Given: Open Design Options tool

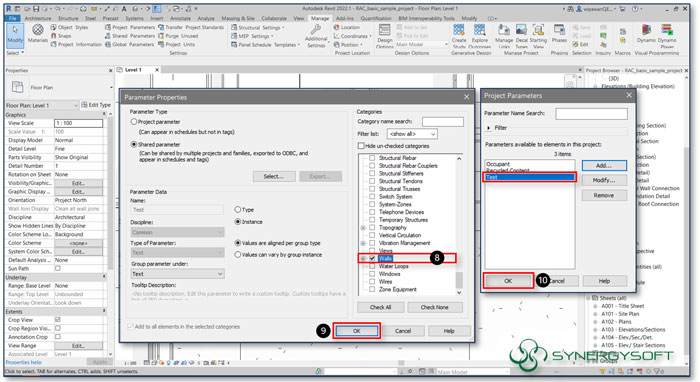Looking at the screenshot, I should [x=384, y=35].
